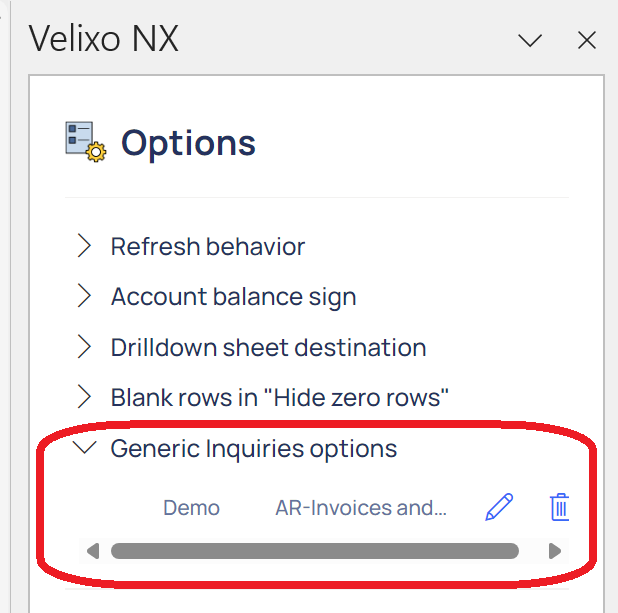This screenshot has width=618, height=613.
Task: Open the Velixo NX pane menu chevron
Action: point(530,40)
